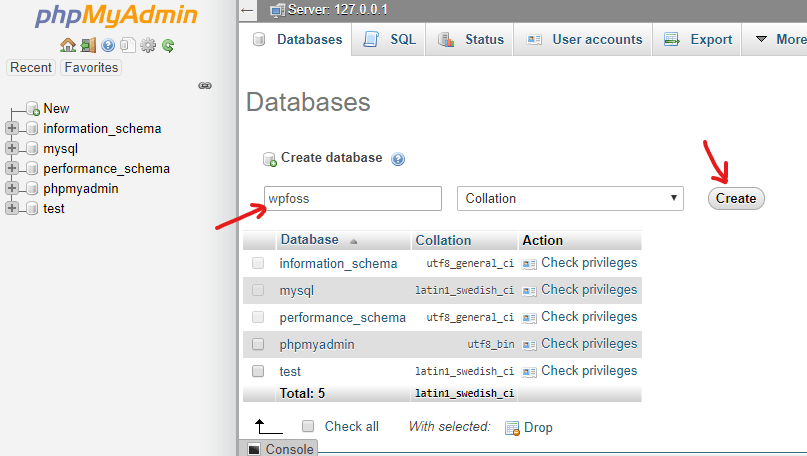Expand performance_schema in navigation tree
This screenshot has width=807, height=456.
[x=12, y=168]
